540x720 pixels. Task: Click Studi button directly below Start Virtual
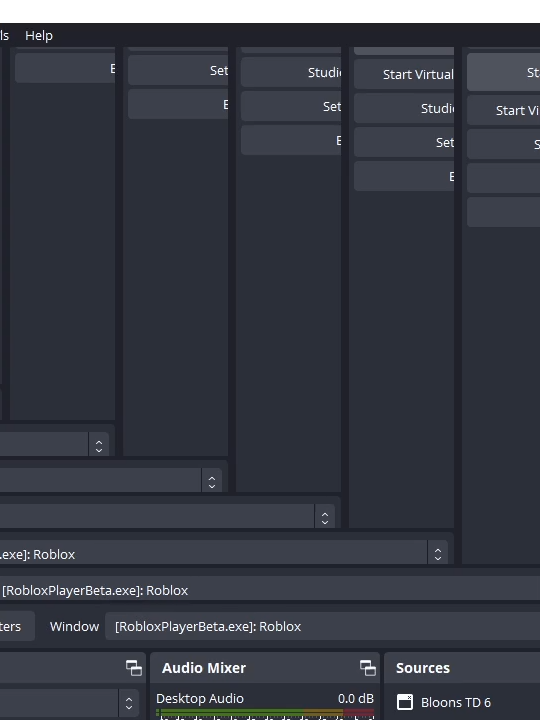(x=404, y=108)
